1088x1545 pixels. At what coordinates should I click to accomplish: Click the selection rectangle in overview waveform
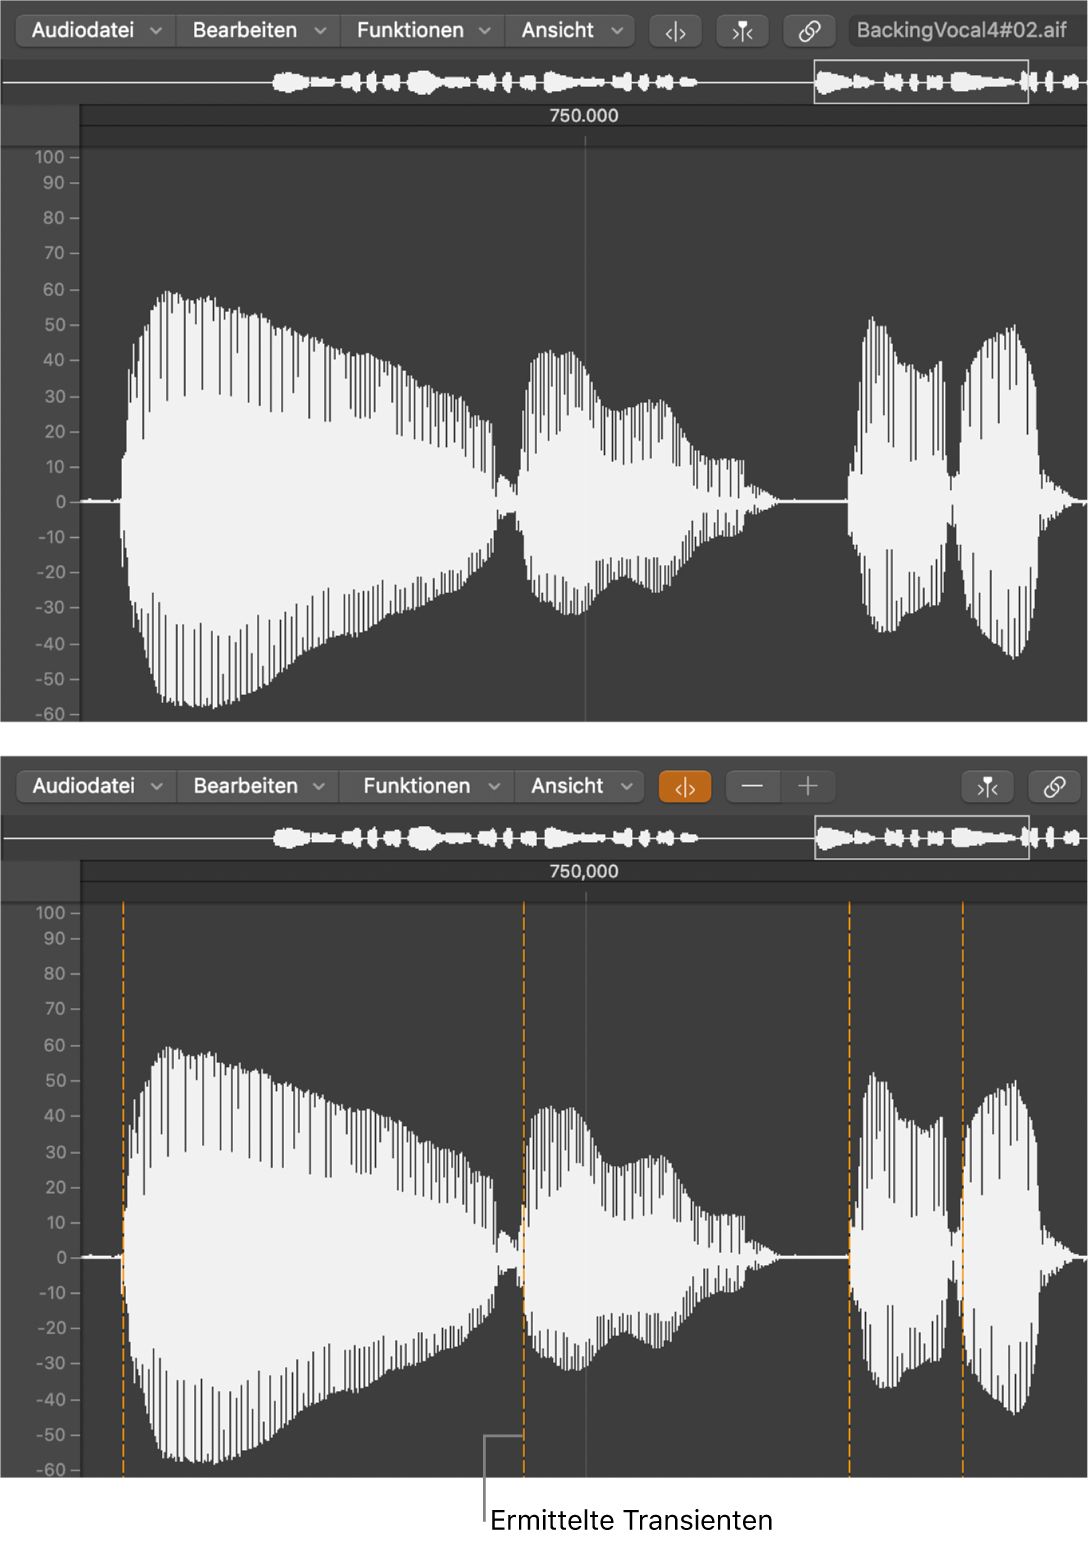(x=920, y=81)
